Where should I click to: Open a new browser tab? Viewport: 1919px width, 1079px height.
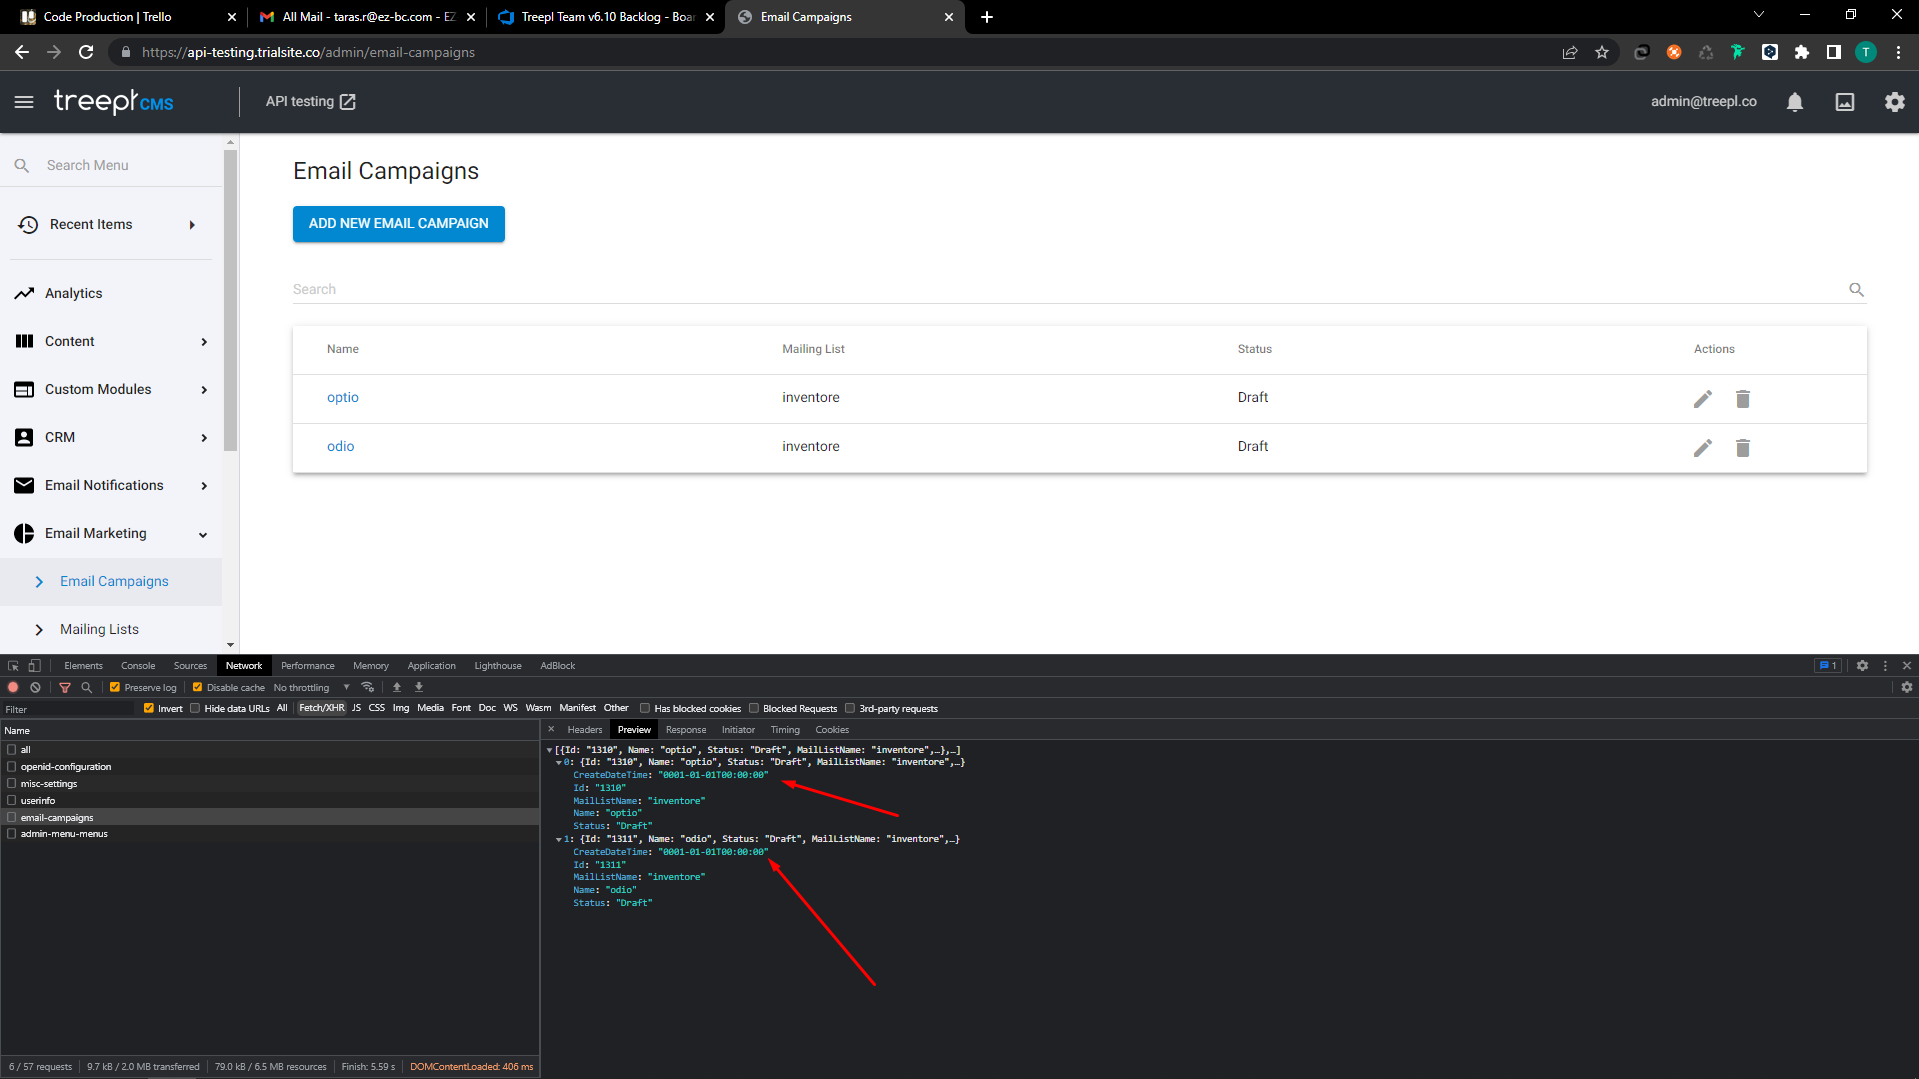pyautogui.click(x=987, y=17)
